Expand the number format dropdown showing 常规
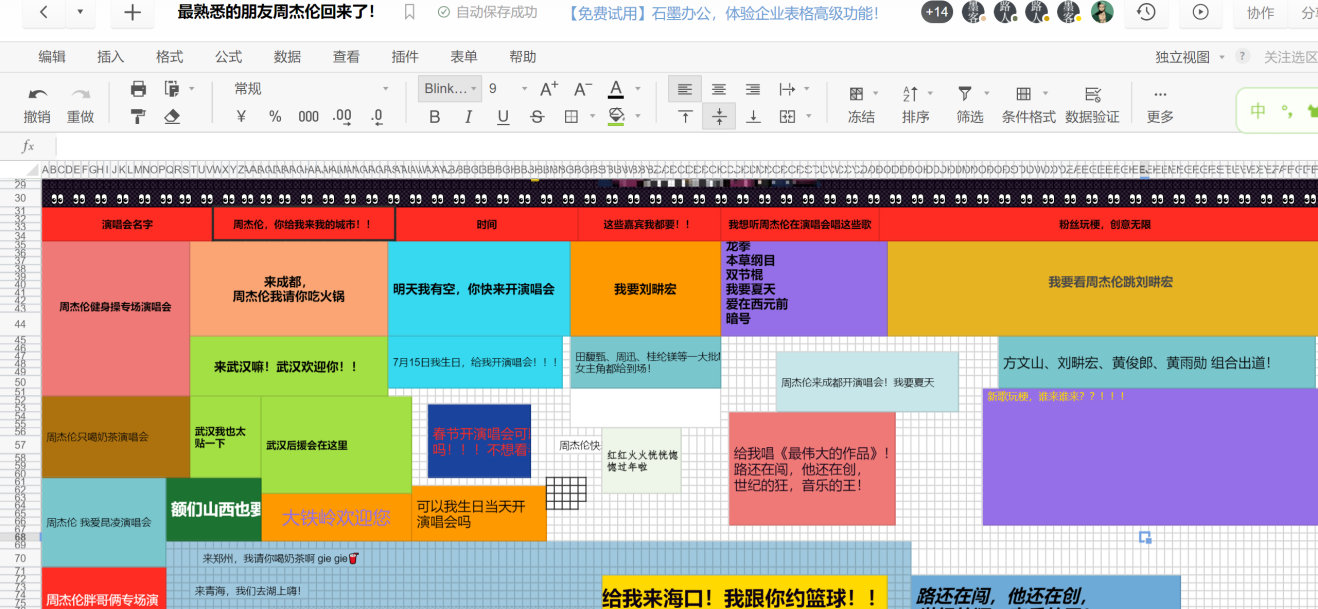 point(310,89)
